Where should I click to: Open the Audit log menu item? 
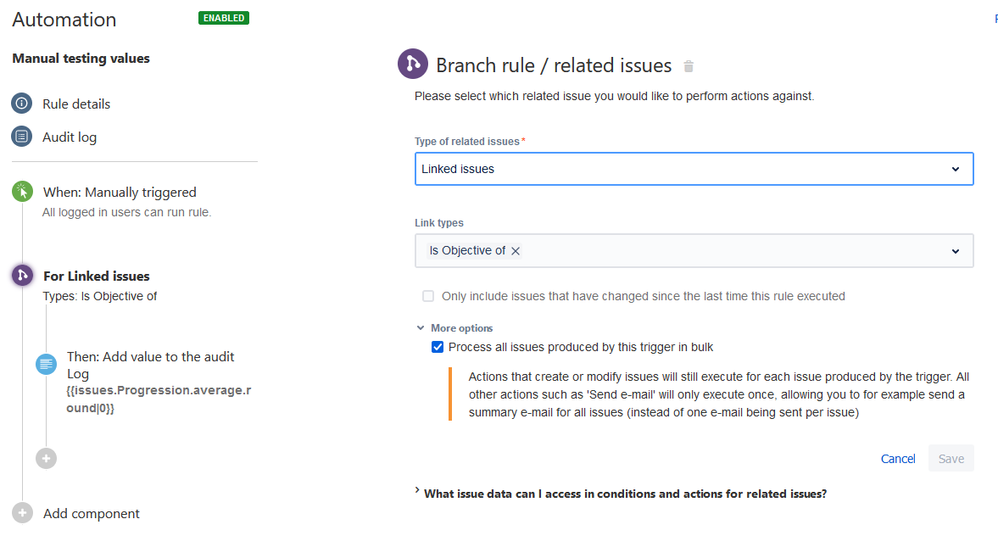69,137
